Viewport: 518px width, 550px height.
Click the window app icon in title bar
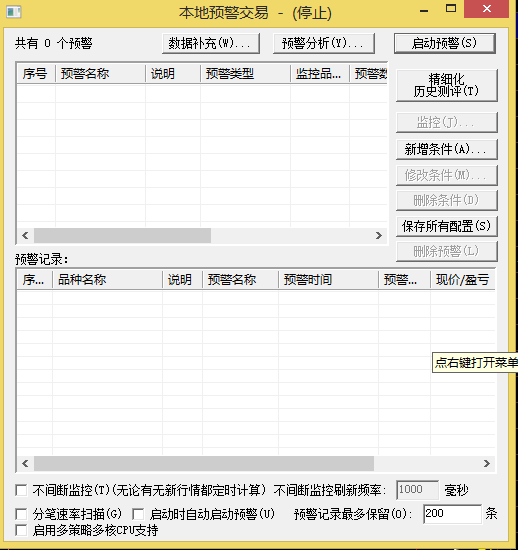click(x=13, y=12)
